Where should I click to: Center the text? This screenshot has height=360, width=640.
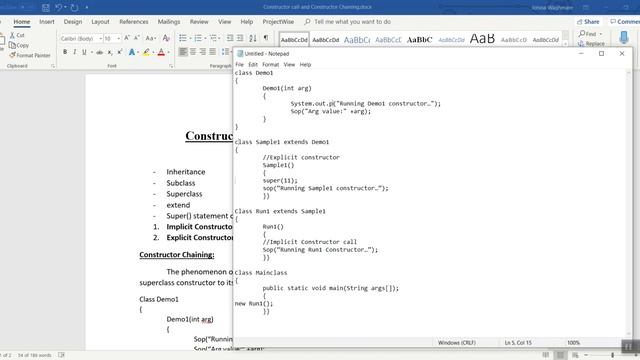(193, 52)
